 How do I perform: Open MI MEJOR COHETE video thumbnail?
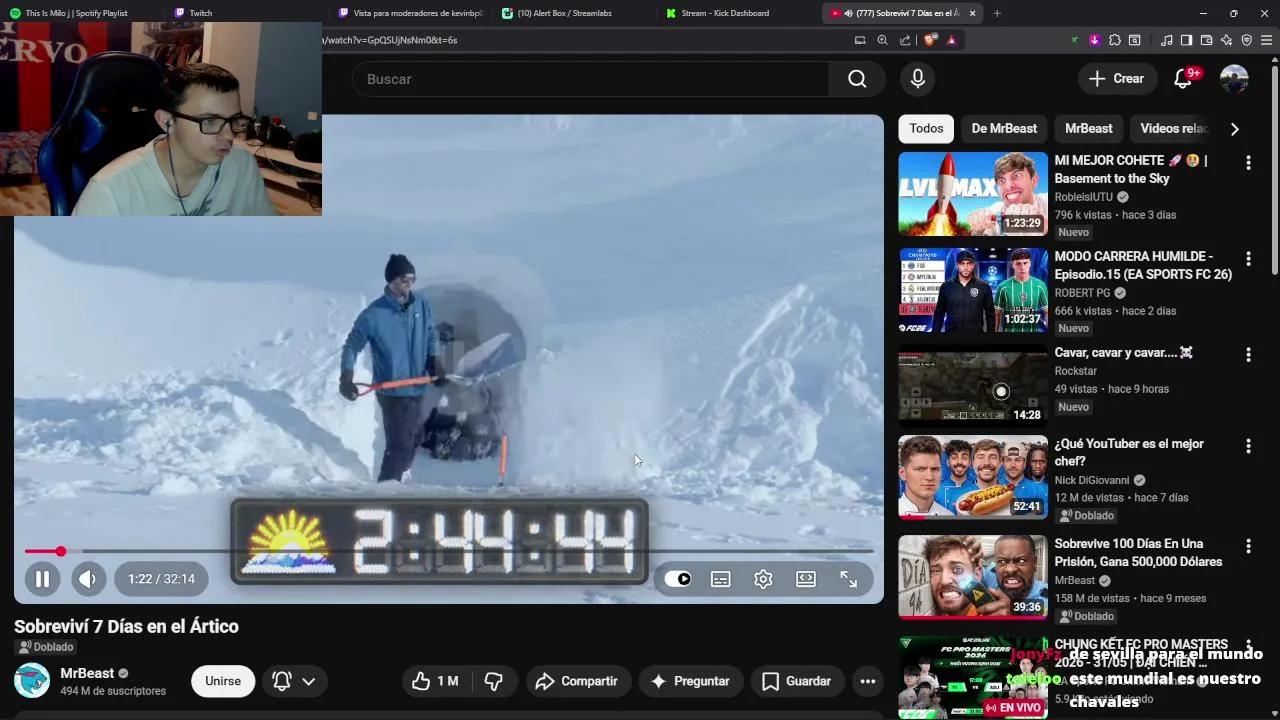[973, 194]
